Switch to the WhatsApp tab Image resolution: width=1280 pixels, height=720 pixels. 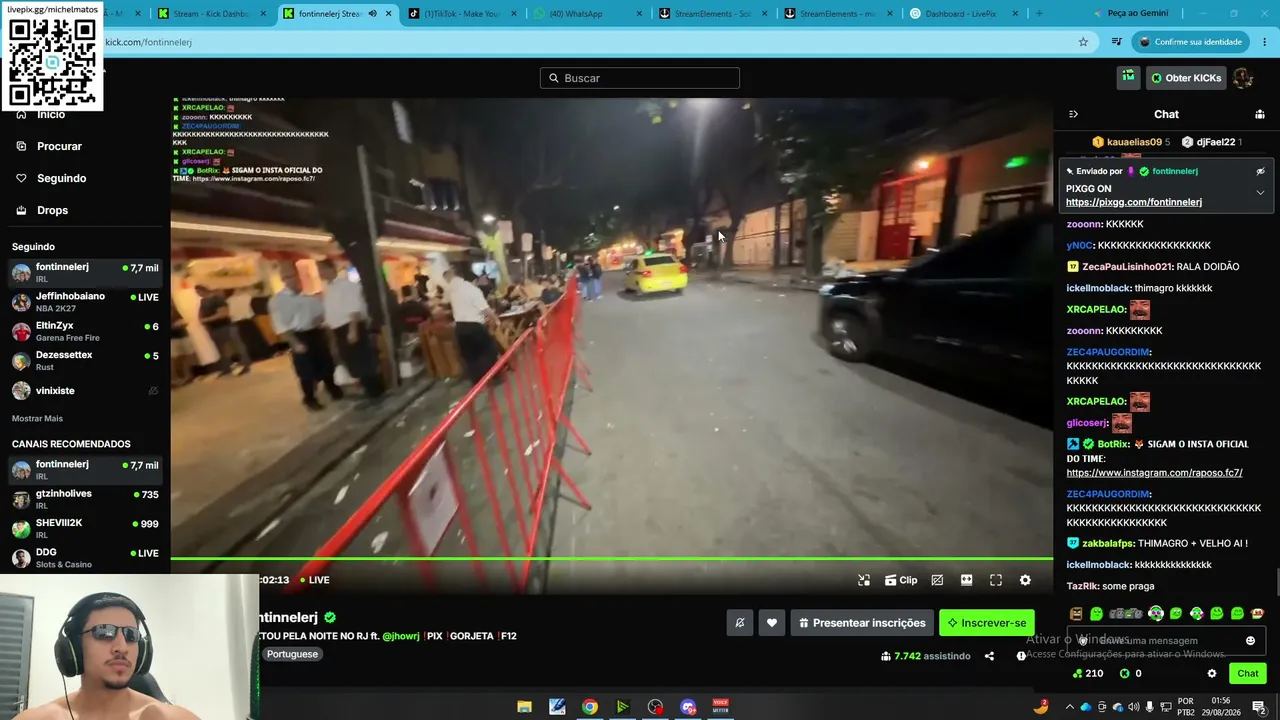click(x=587, y=14)
